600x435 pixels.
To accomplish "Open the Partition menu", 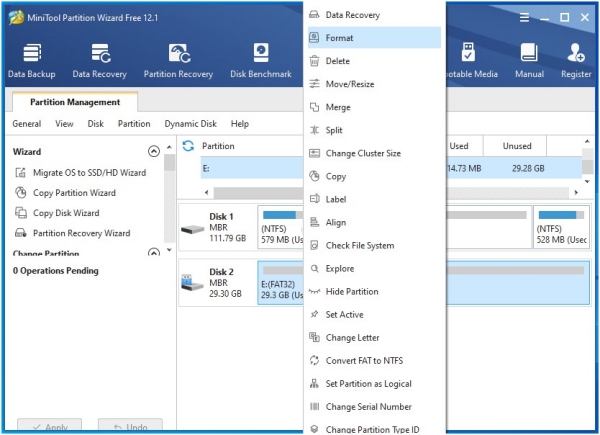I will [x=134, y=124].
